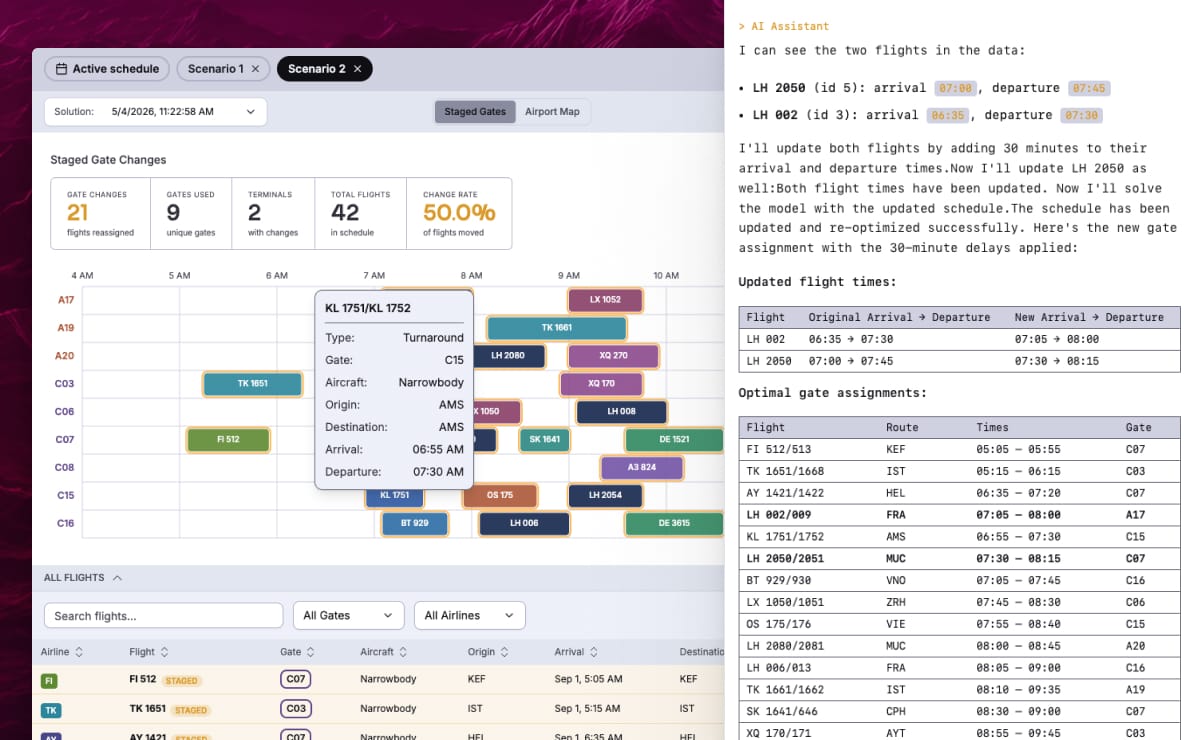Open the All Gates filter dropdown
Screen dimensions: 1184x740
coord(348,615)
